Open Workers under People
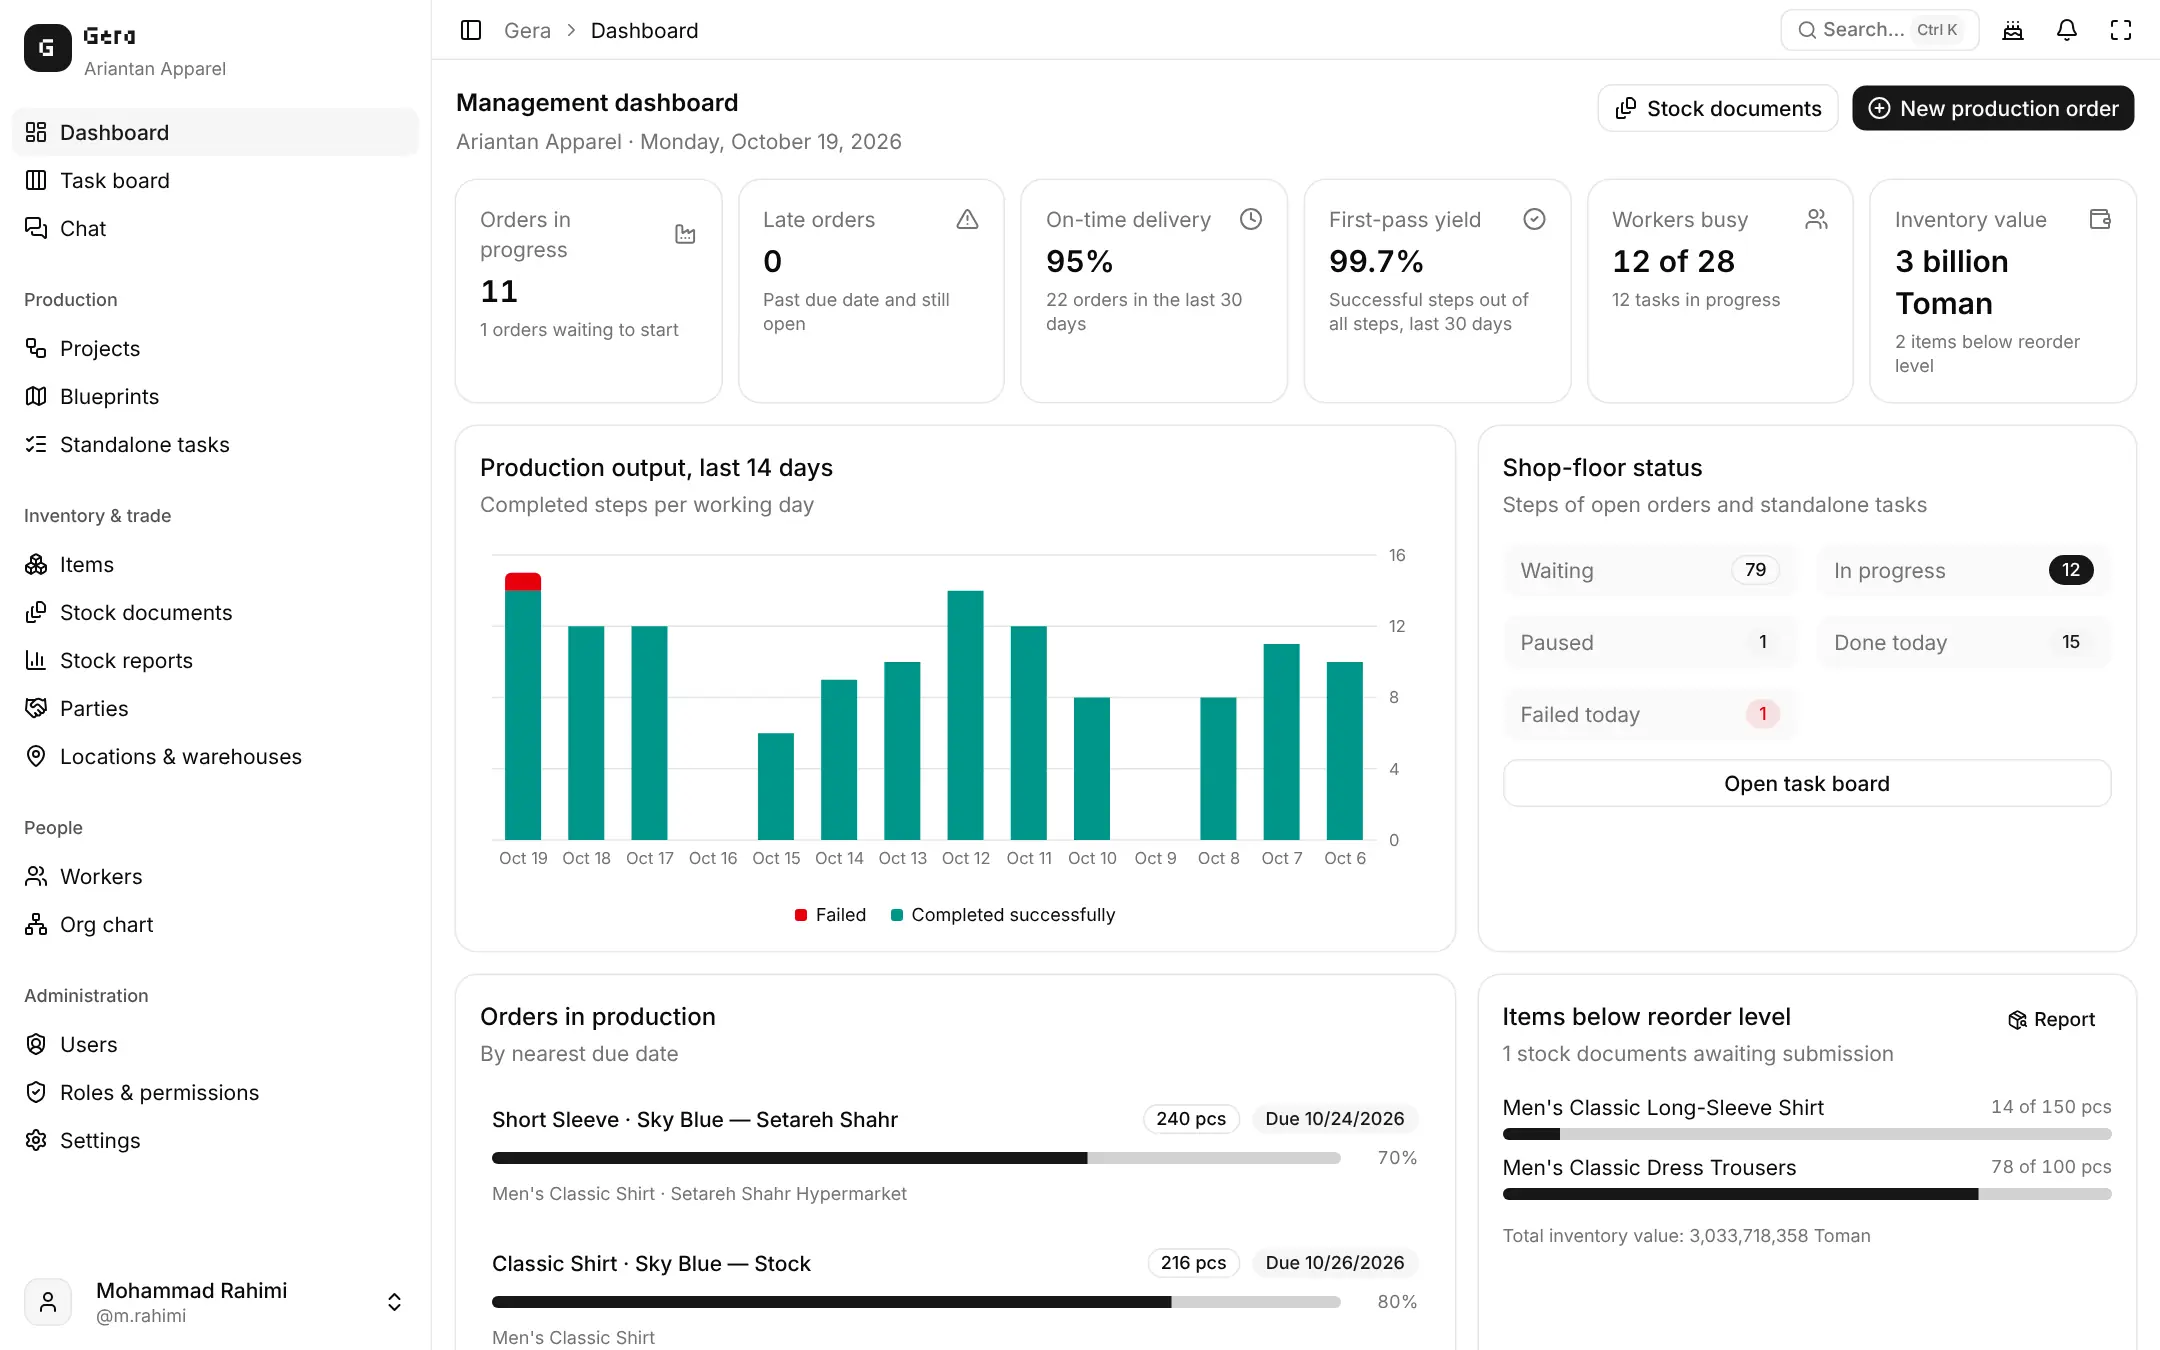Viewport: 2160px width, 1350px height. [215, 876]
